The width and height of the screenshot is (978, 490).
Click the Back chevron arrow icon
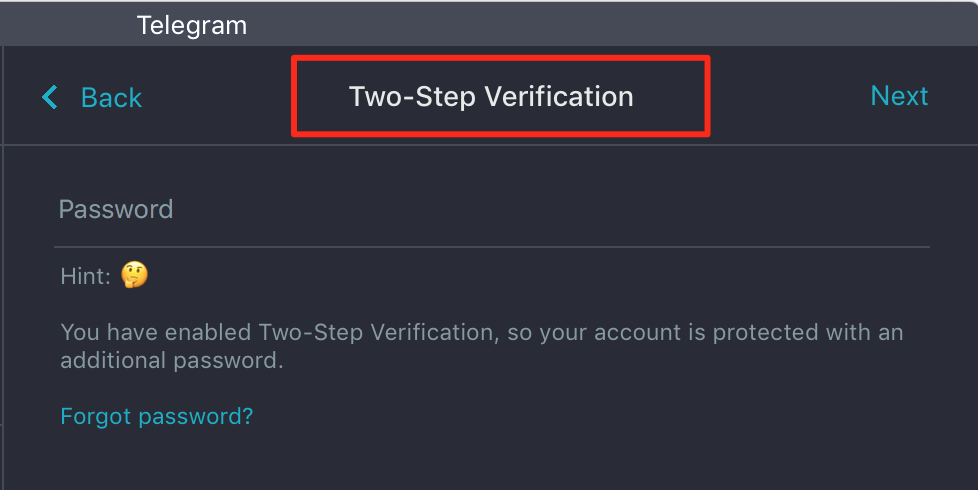coord(50,97)
